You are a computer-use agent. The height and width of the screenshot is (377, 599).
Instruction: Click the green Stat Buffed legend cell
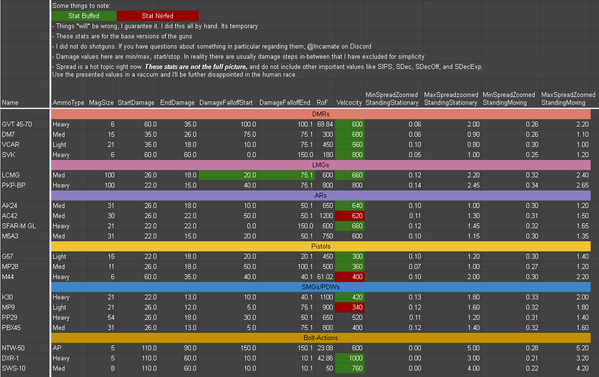point(84,16)
